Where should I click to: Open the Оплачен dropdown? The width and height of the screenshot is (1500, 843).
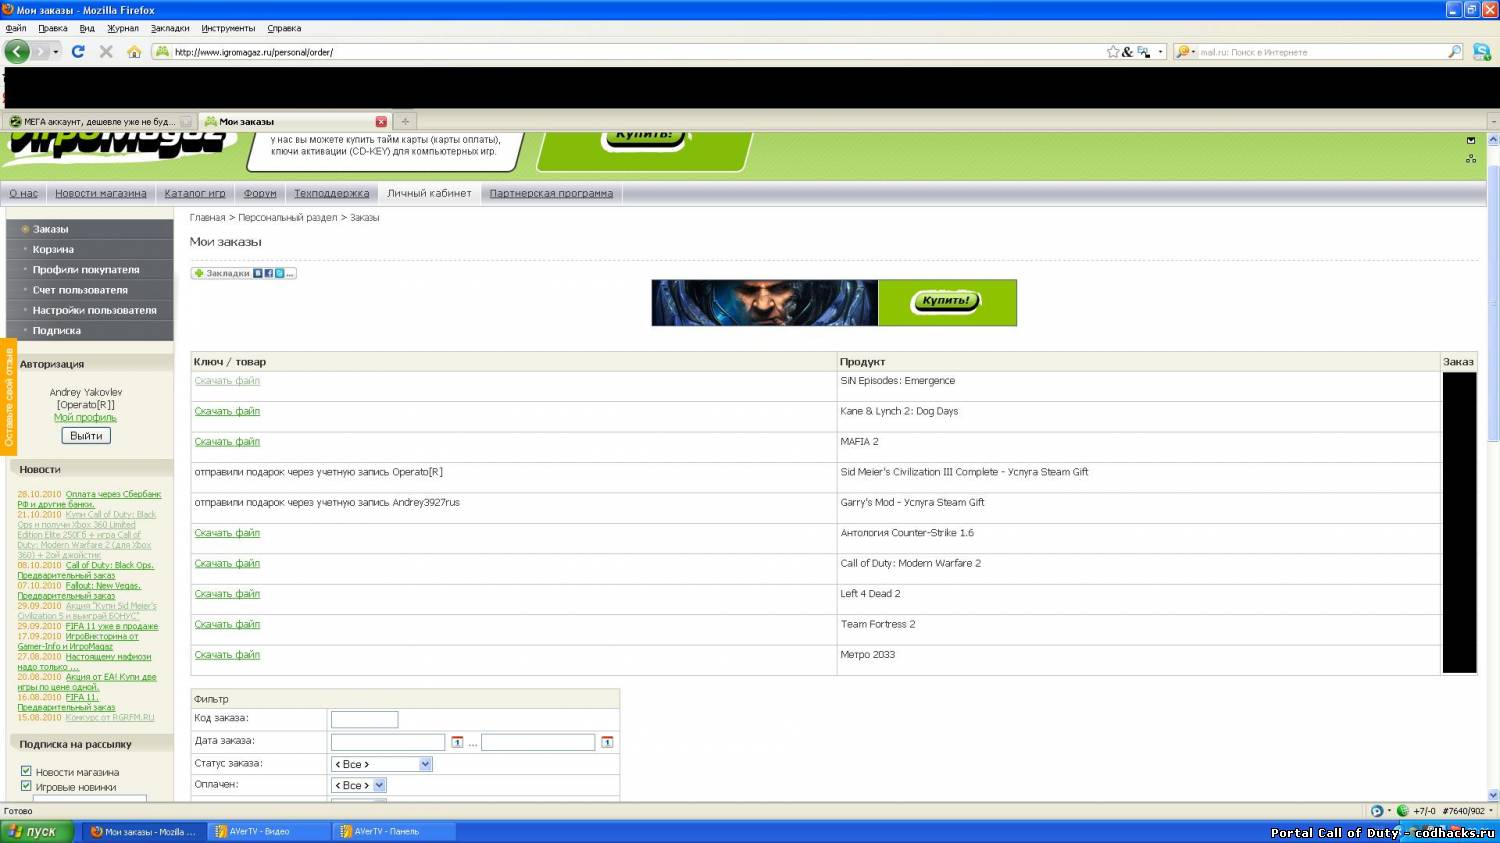point(359,786)
